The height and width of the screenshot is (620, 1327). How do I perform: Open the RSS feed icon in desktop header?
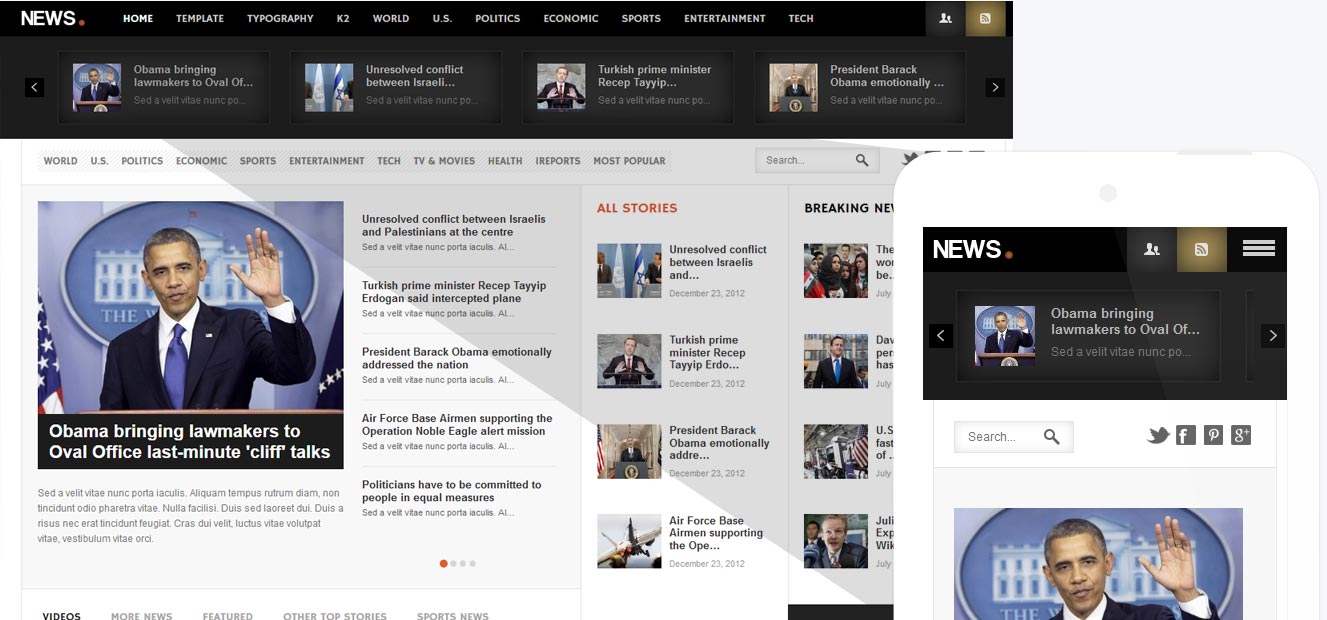pyautogui.click(x=985, y=18)
